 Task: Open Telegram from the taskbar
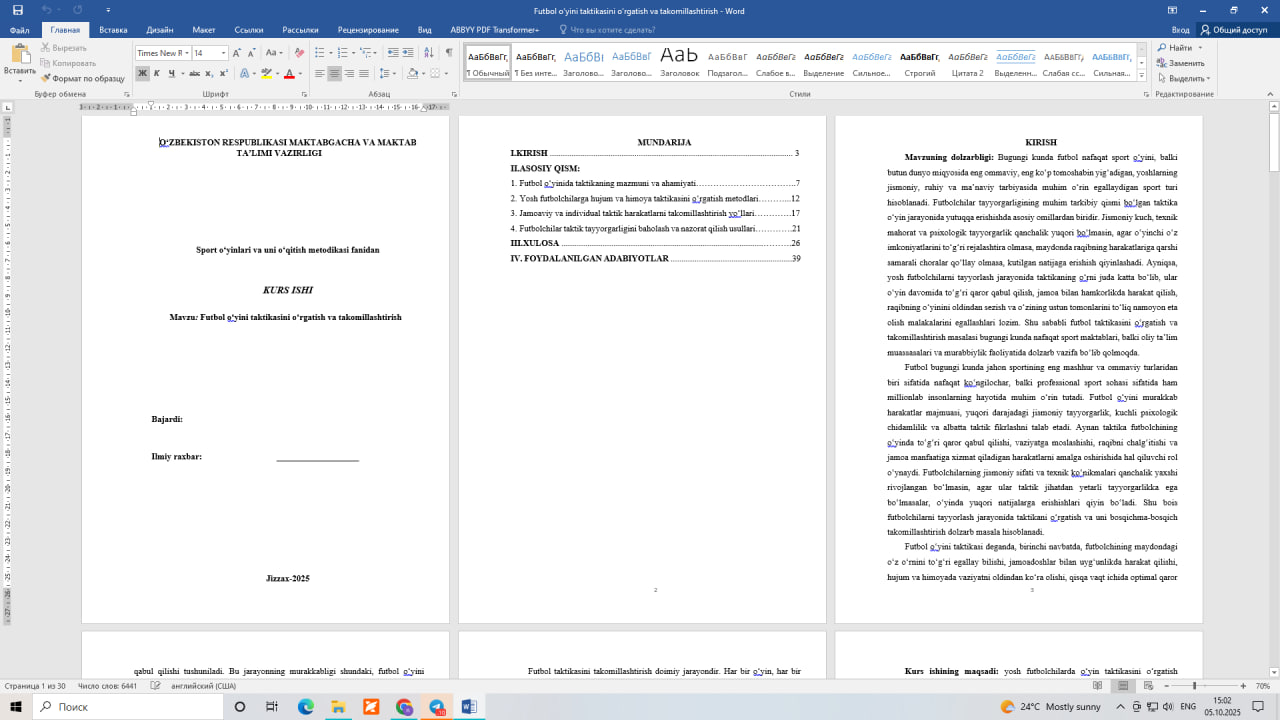click(437, 707)
